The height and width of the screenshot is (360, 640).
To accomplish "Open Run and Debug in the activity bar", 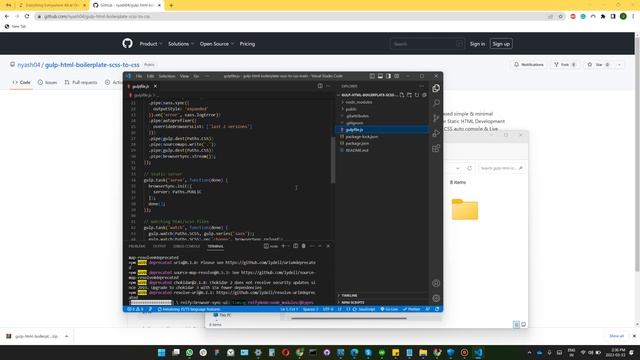I will [x=436, y=133].
